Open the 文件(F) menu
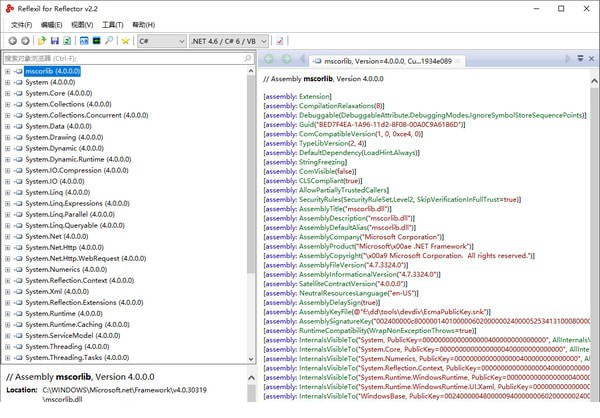This screenshot has height=418, width=600. (x=21, y=25)
